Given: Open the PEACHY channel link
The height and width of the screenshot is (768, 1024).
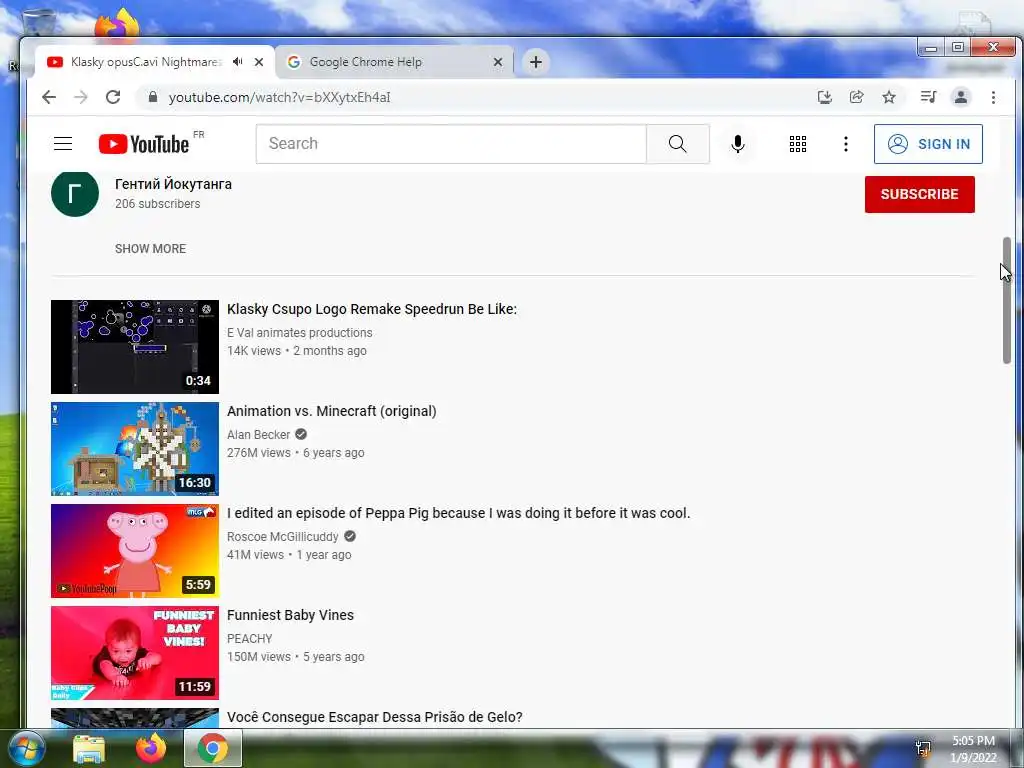Looking at the screenshot, I should 249,638.
